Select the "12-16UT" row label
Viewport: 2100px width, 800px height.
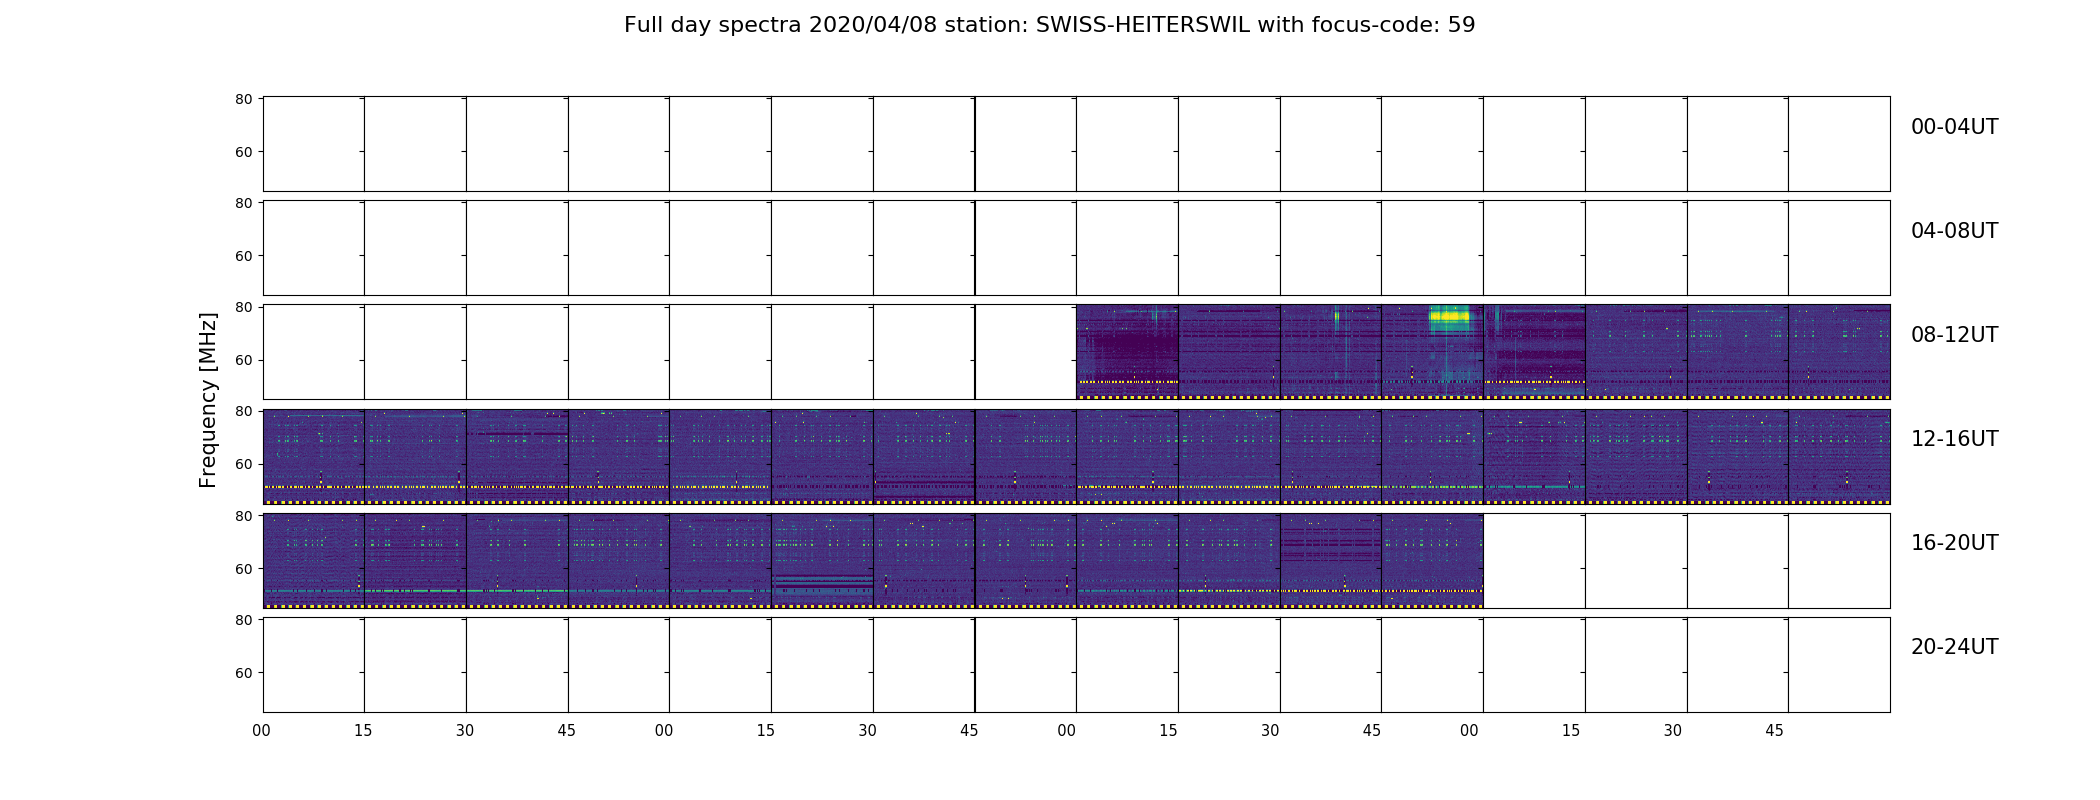(x=1954, y=439)
